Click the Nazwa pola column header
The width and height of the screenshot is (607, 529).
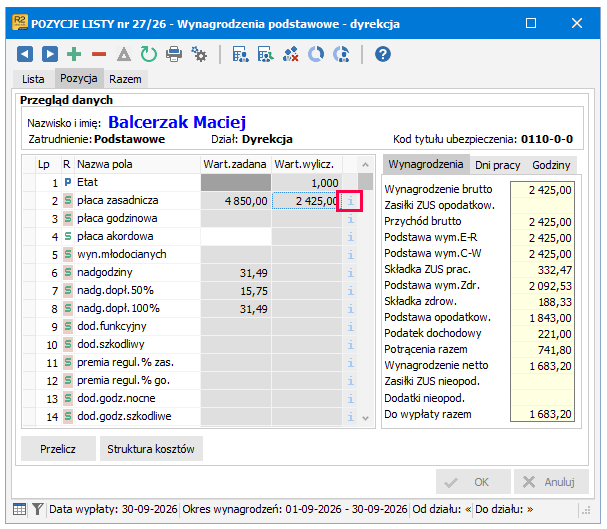(x=137, y=164)
